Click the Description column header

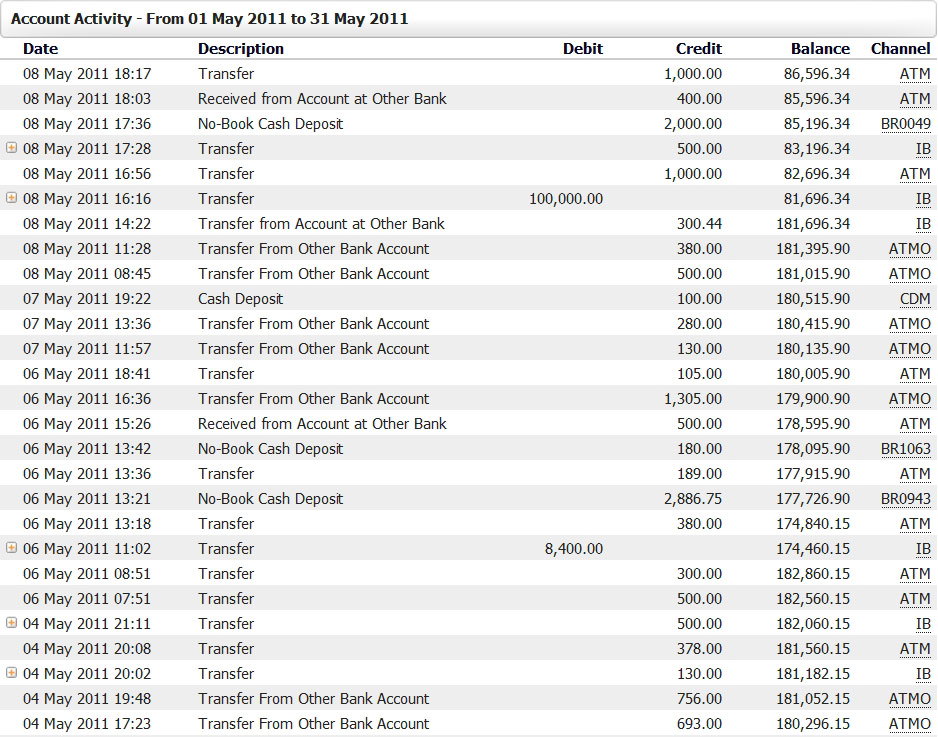point(240,49)
